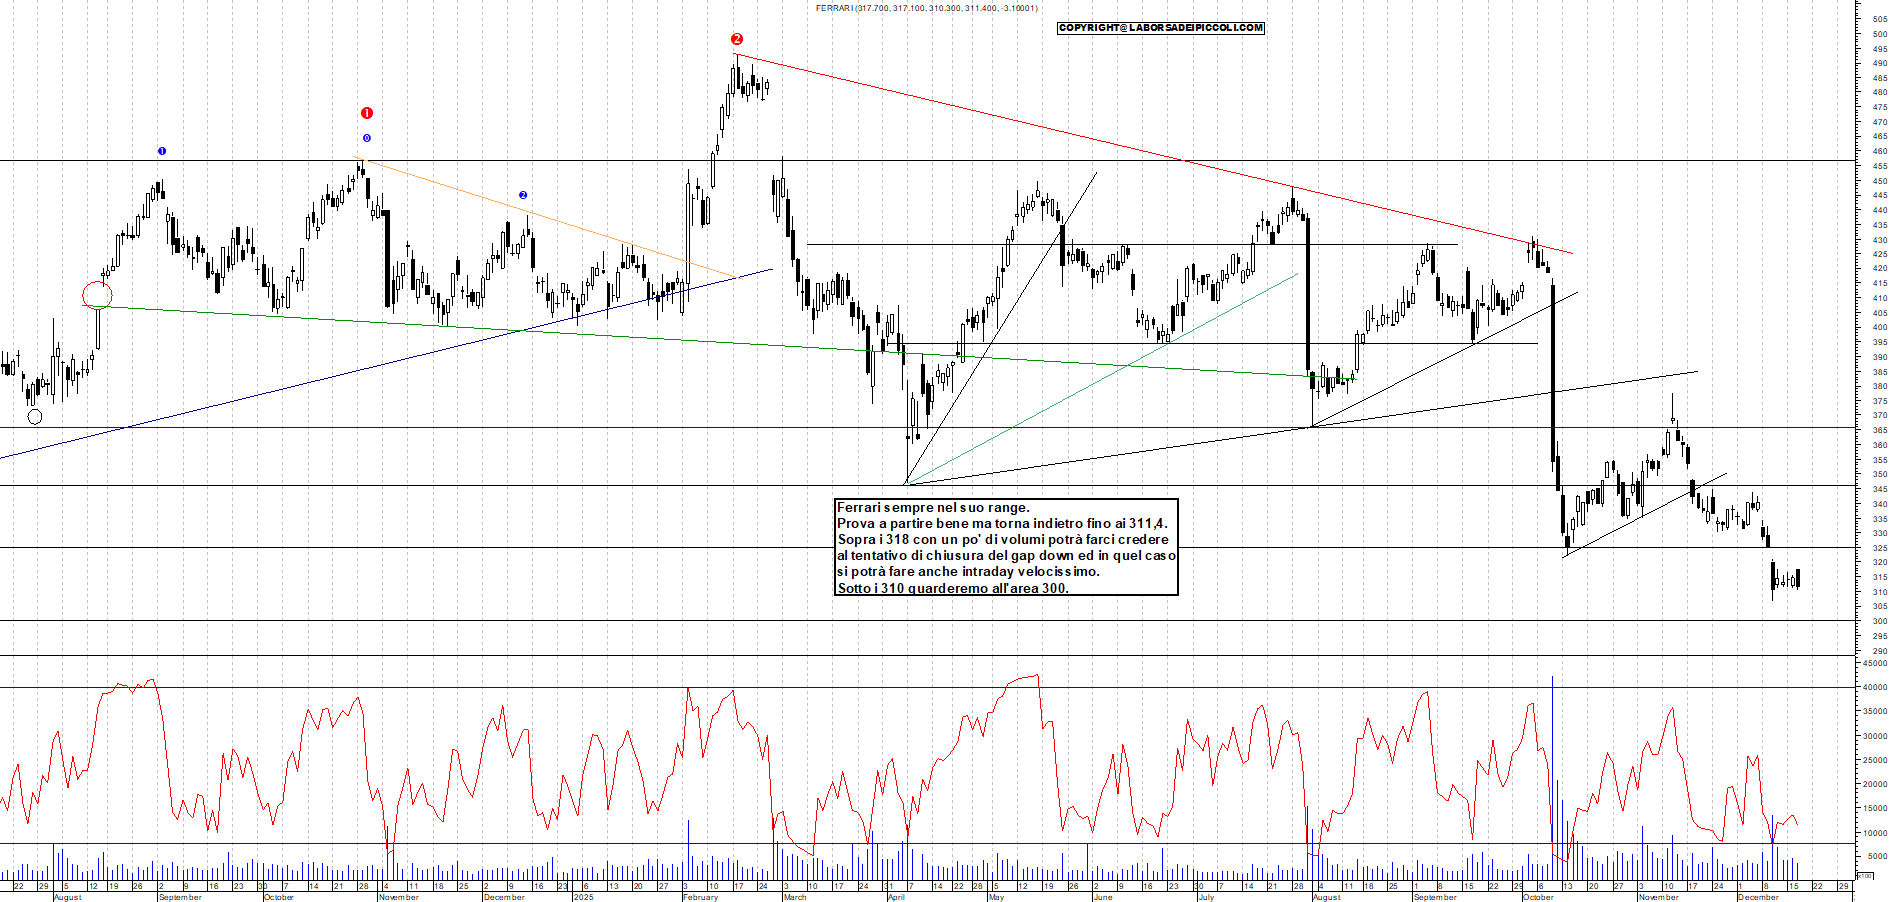Screen dimensions: 1890x902
Task: Click the tall blue October volume spike
Action: [1552, 760]
